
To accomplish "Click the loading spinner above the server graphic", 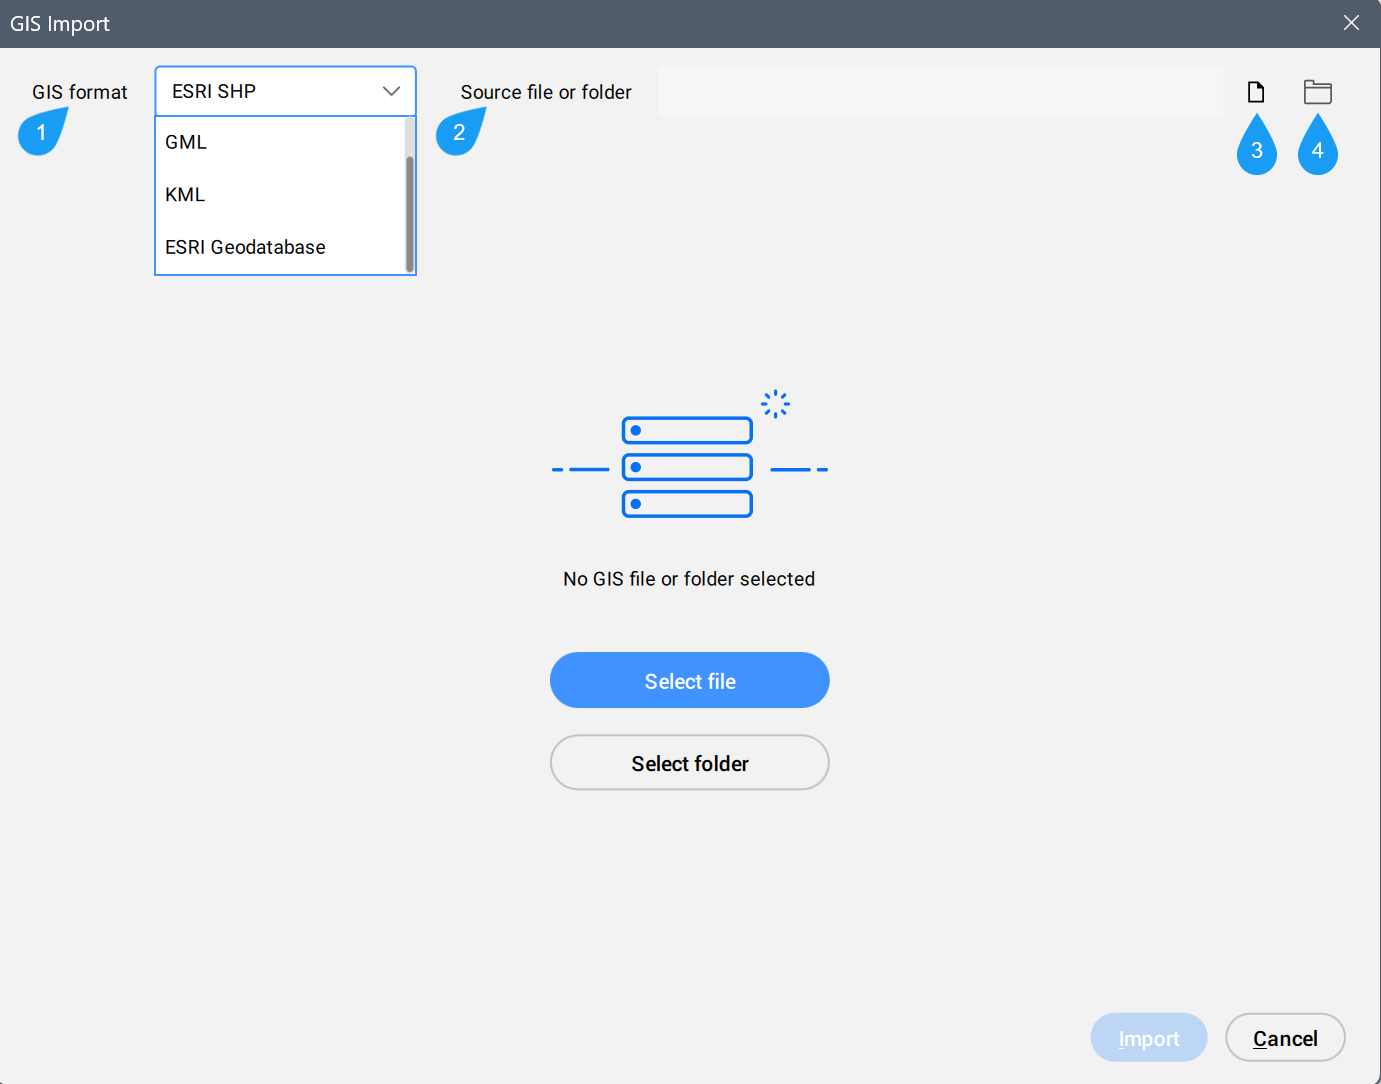I will [775, 404].
